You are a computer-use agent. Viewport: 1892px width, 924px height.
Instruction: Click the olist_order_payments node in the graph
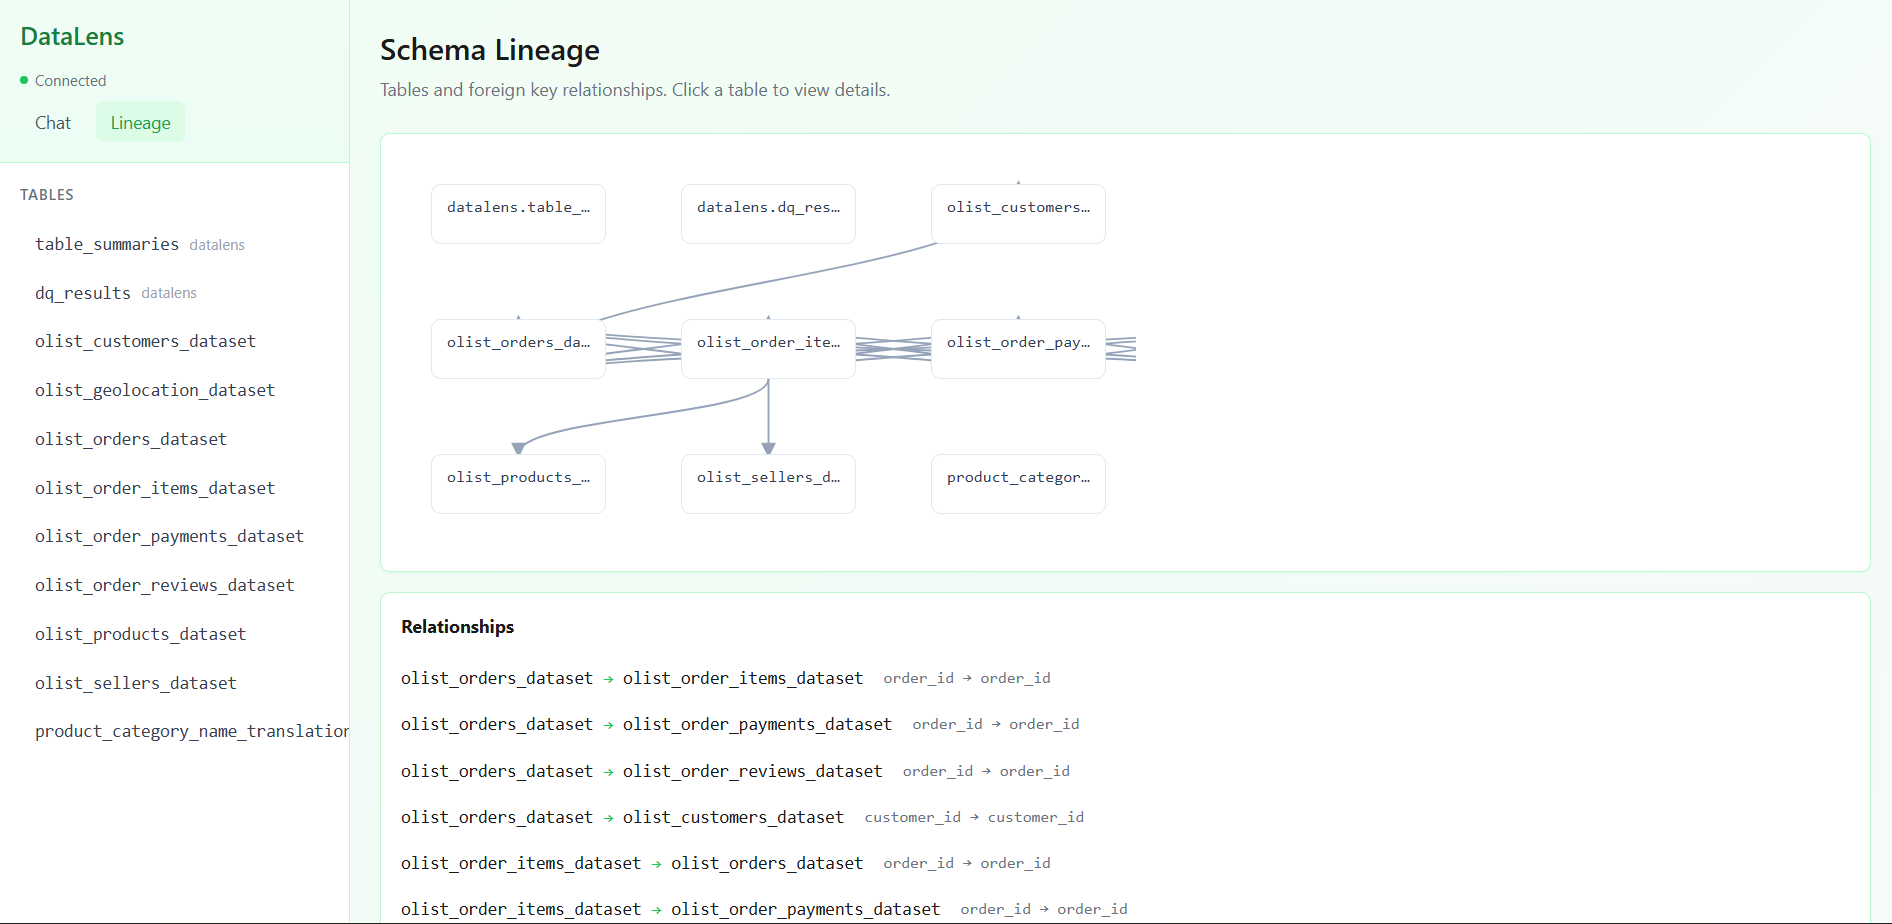[1017, 348]
